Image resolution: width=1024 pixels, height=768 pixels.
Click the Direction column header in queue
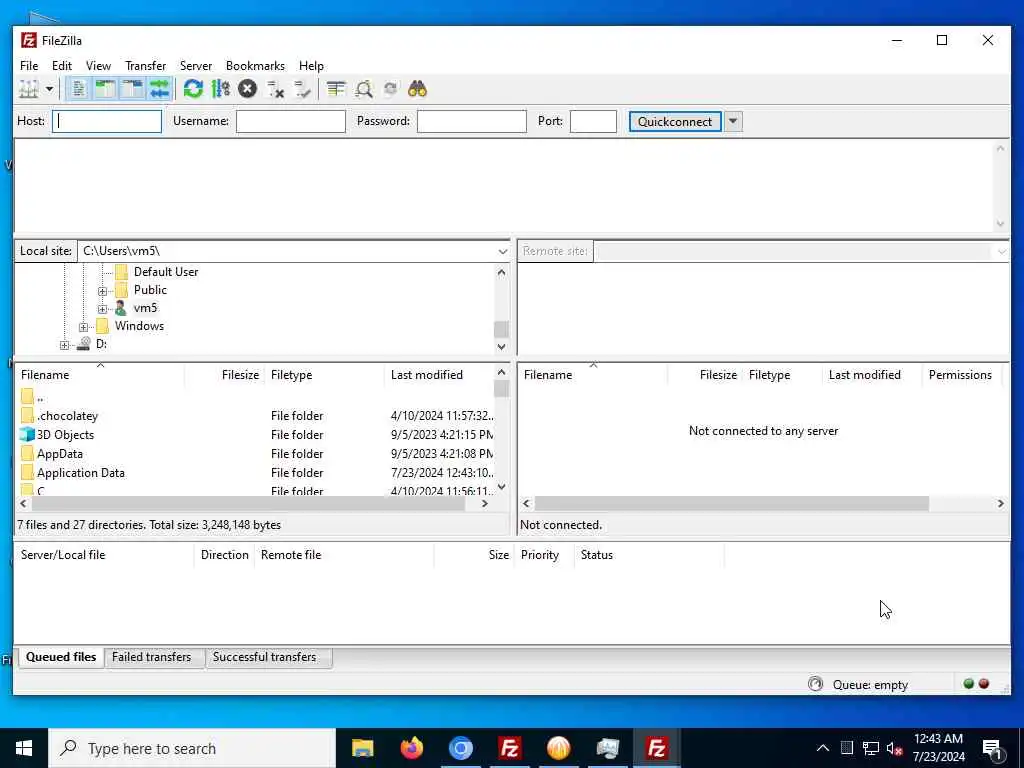(224, 555)
